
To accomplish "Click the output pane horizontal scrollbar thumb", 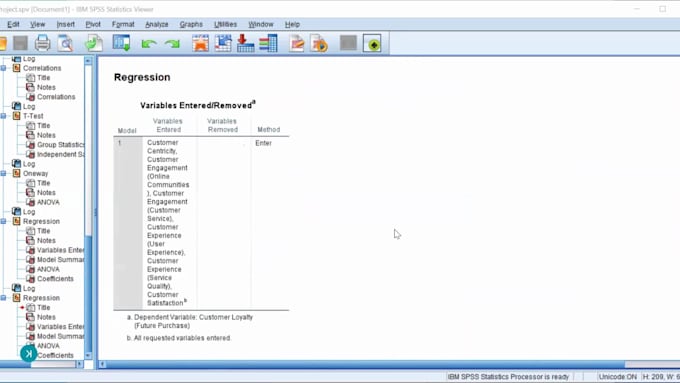I will [x=366, y=364].
